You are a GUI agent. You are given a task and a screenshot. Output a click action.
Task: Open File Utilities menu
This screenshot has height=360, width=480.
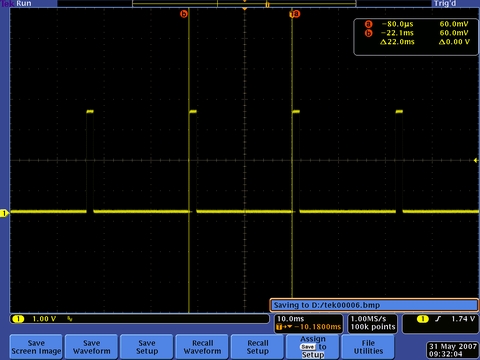tap(368, 347)
